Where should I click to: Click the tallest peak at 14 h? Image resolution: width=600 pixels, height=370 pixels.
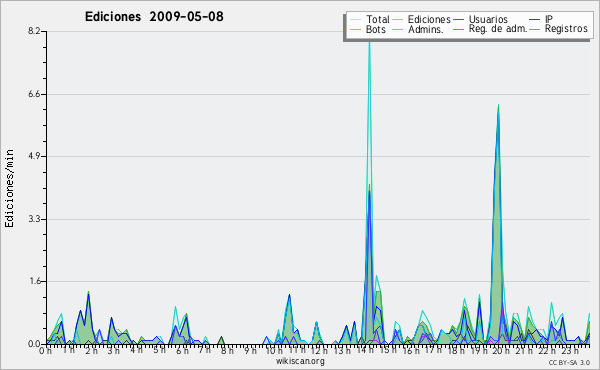pos(369,42)
